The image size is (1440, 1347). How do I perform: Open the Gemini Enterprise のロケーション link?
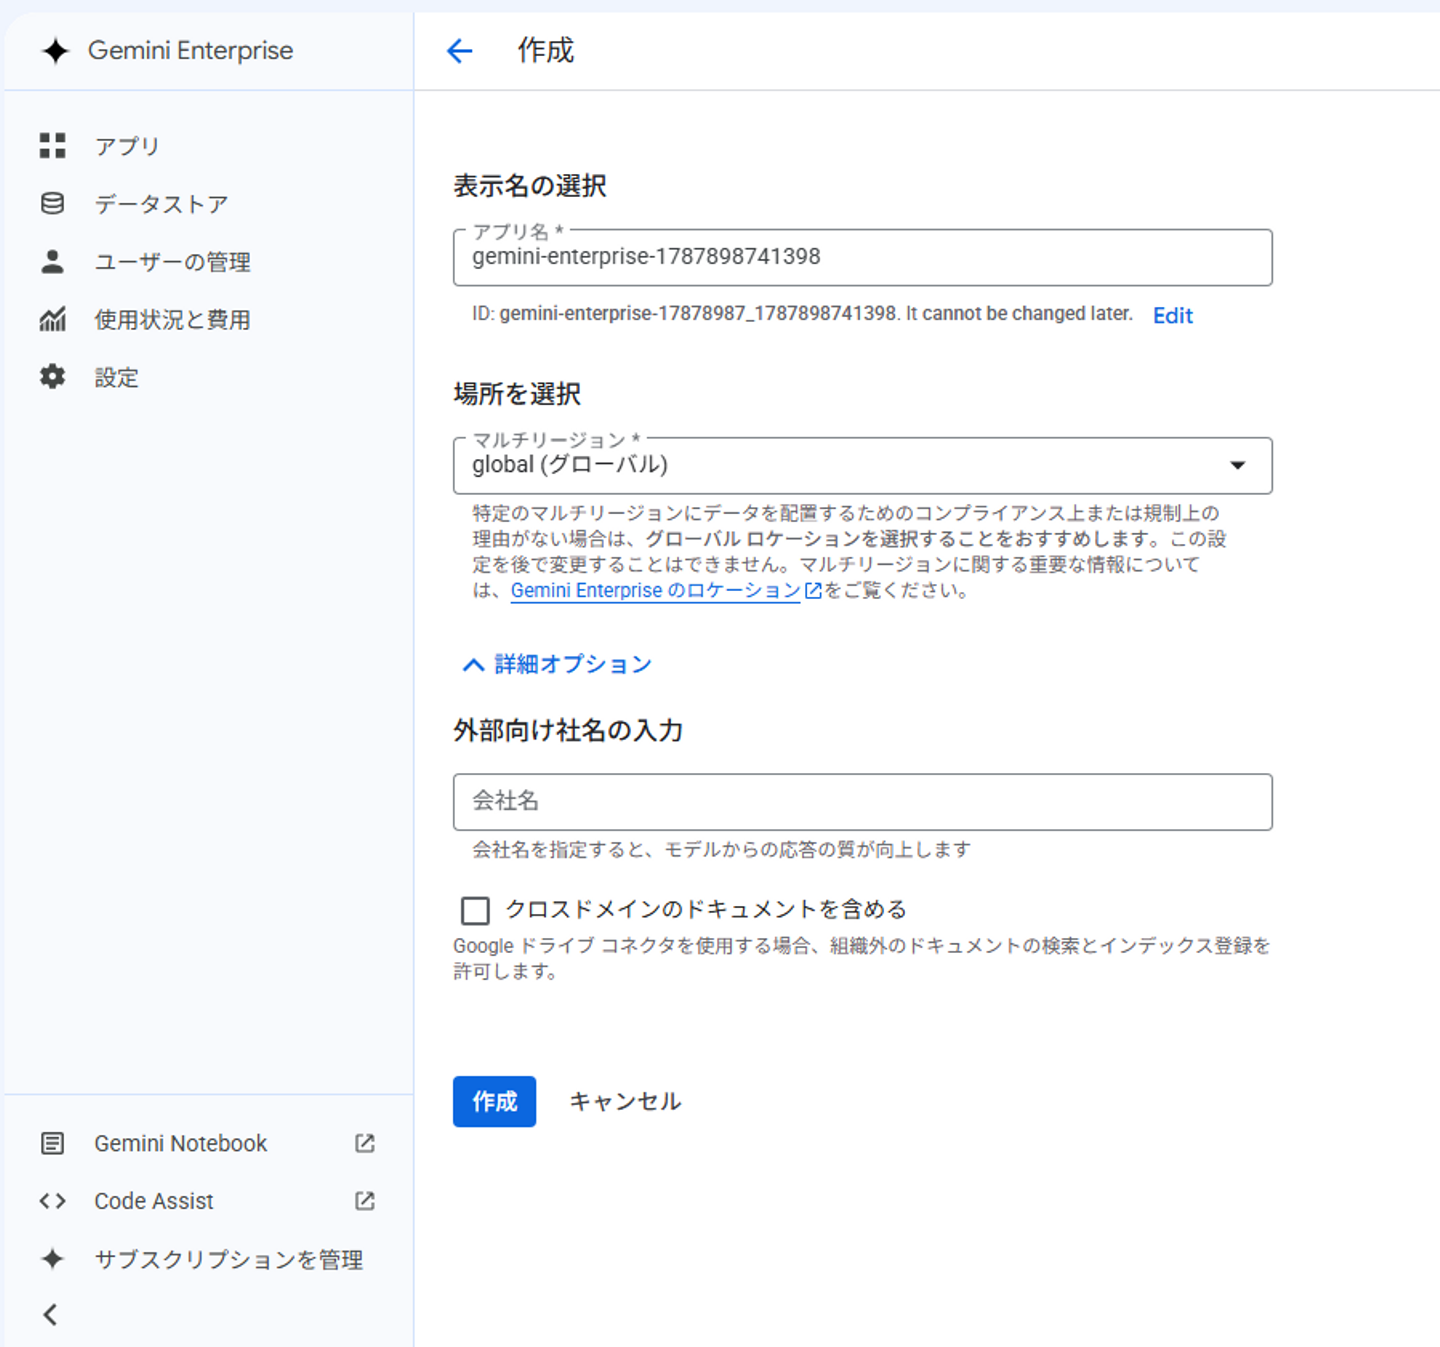pos(656,591)
